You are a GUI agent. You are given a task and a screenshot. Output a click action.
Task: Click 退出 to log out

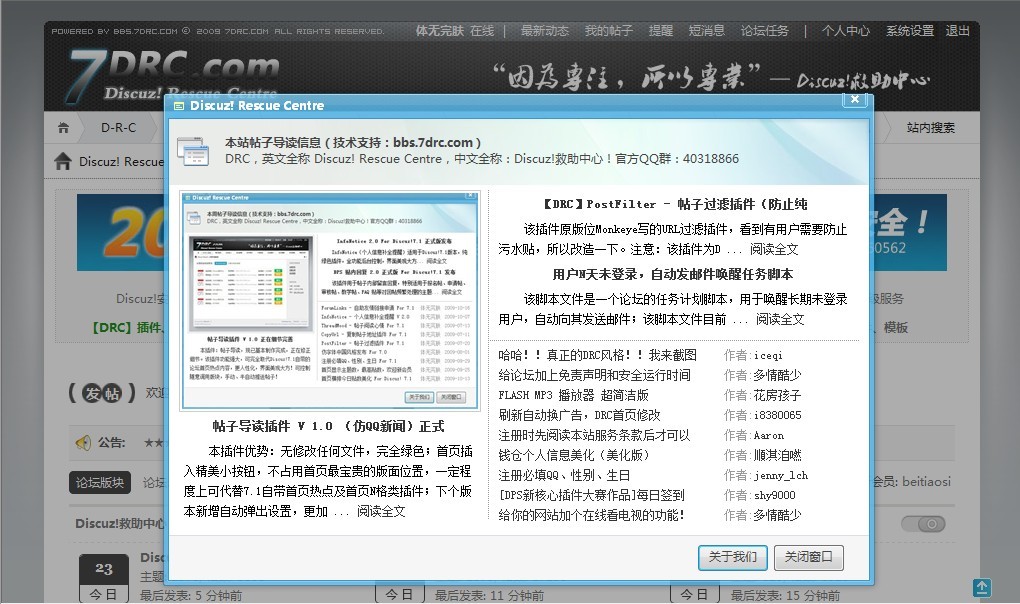[958, 31]
